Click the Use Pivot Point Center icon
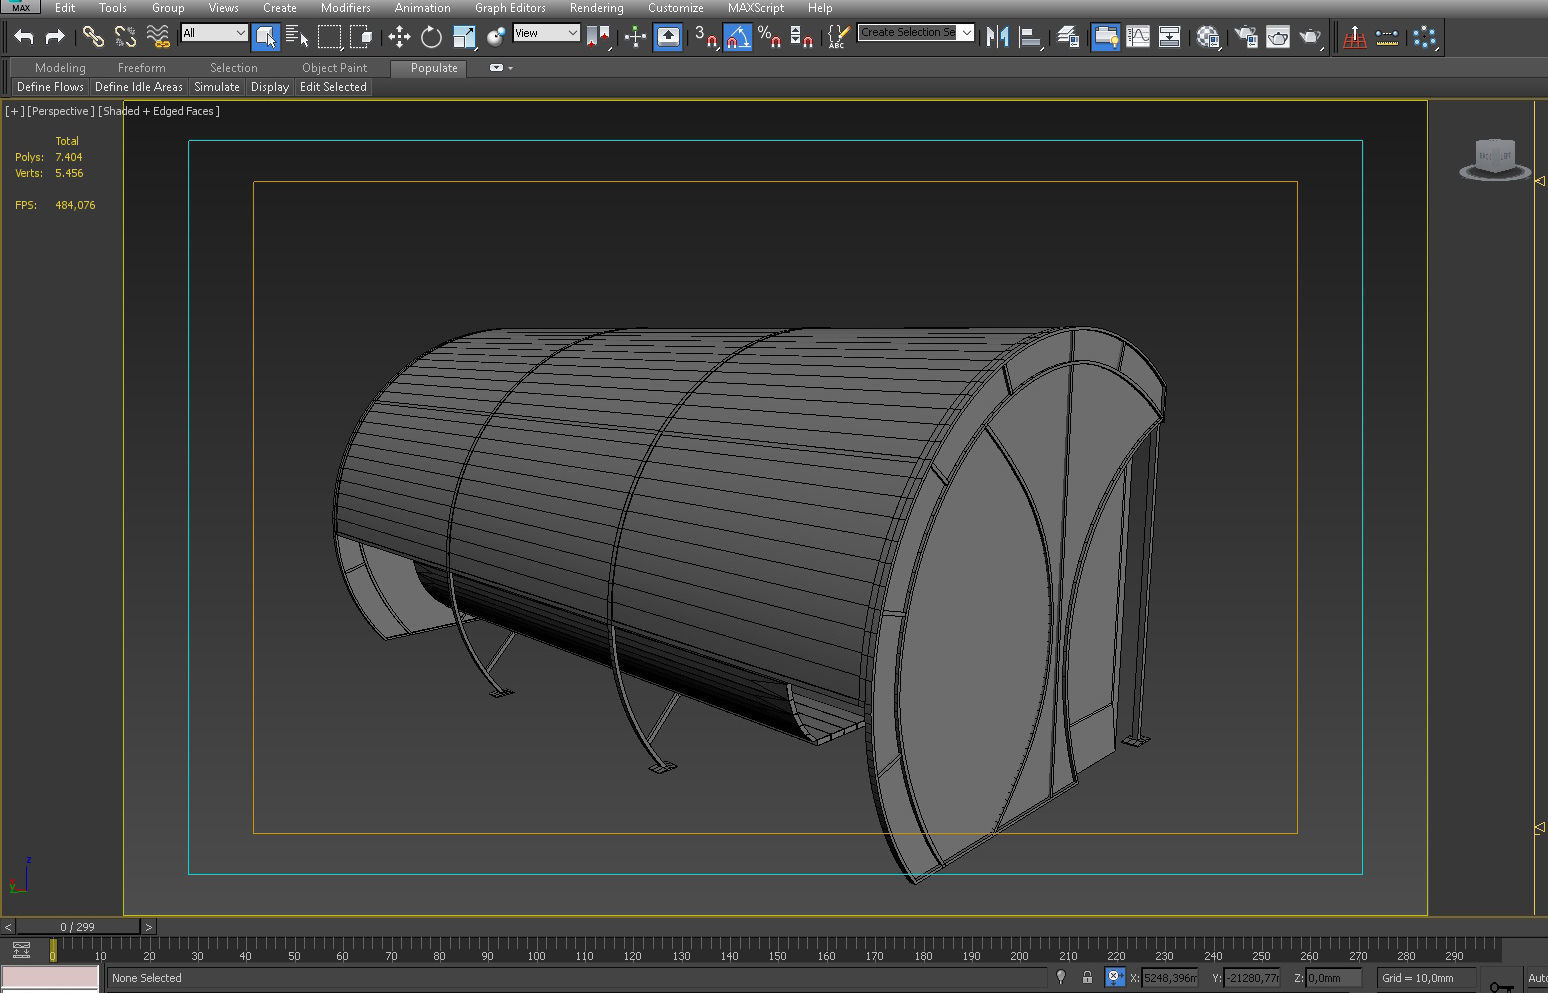This screenshot has height=993, width=1548. [598, 37]
